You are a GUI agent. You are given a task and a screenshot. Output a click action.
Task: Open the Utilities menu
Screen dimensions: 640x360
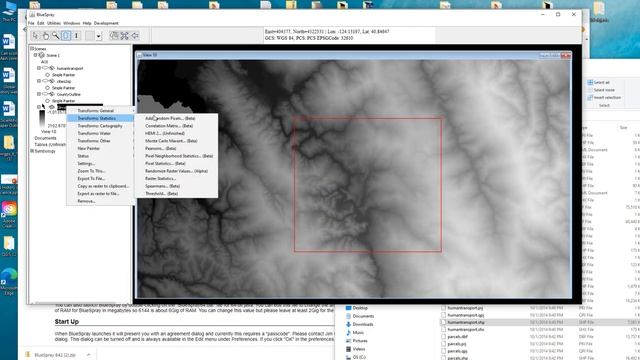tap(54, 23)
